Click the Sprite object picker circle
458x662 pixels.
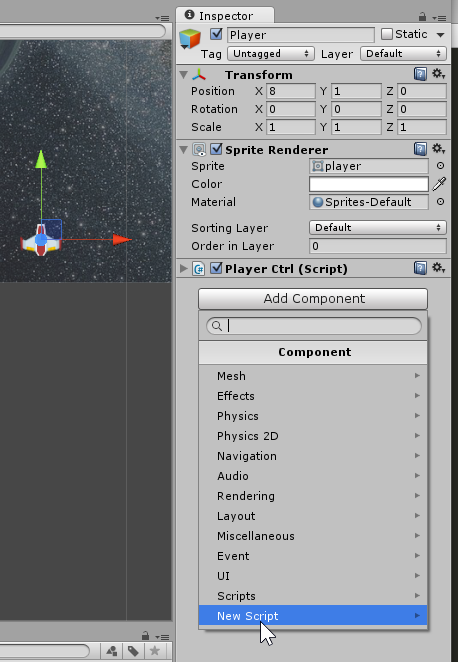click(440, 166)
